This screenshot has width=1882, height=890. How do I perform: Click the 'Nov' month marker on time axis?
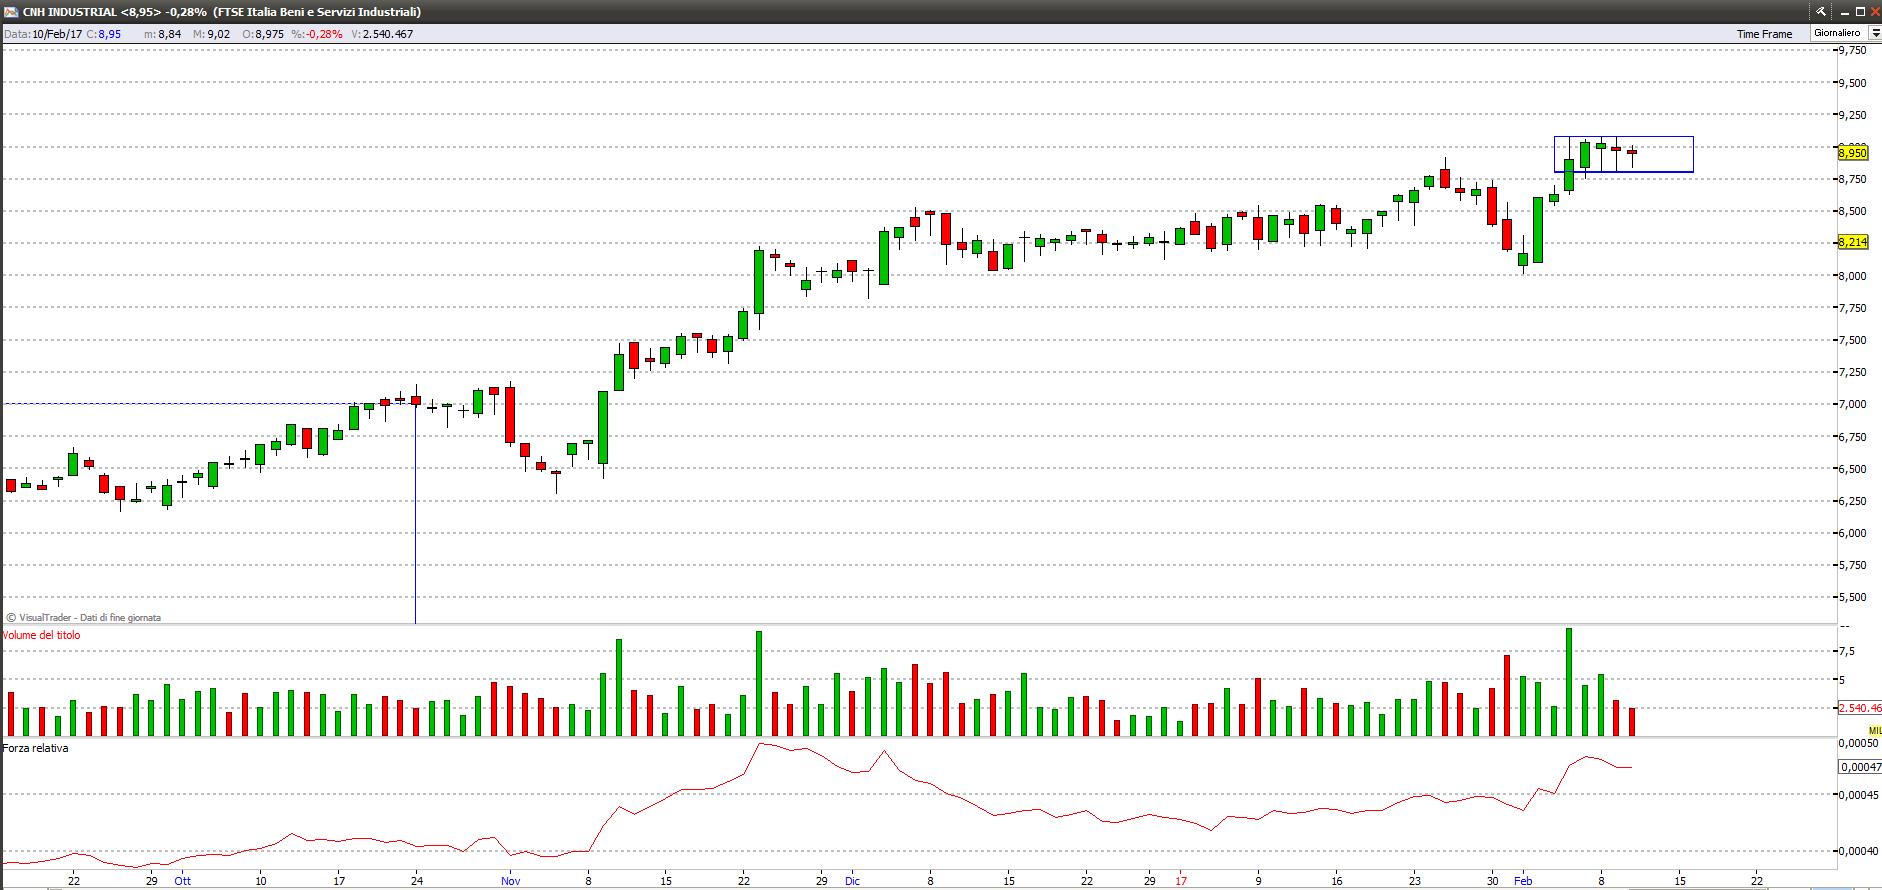pos(511,881)
